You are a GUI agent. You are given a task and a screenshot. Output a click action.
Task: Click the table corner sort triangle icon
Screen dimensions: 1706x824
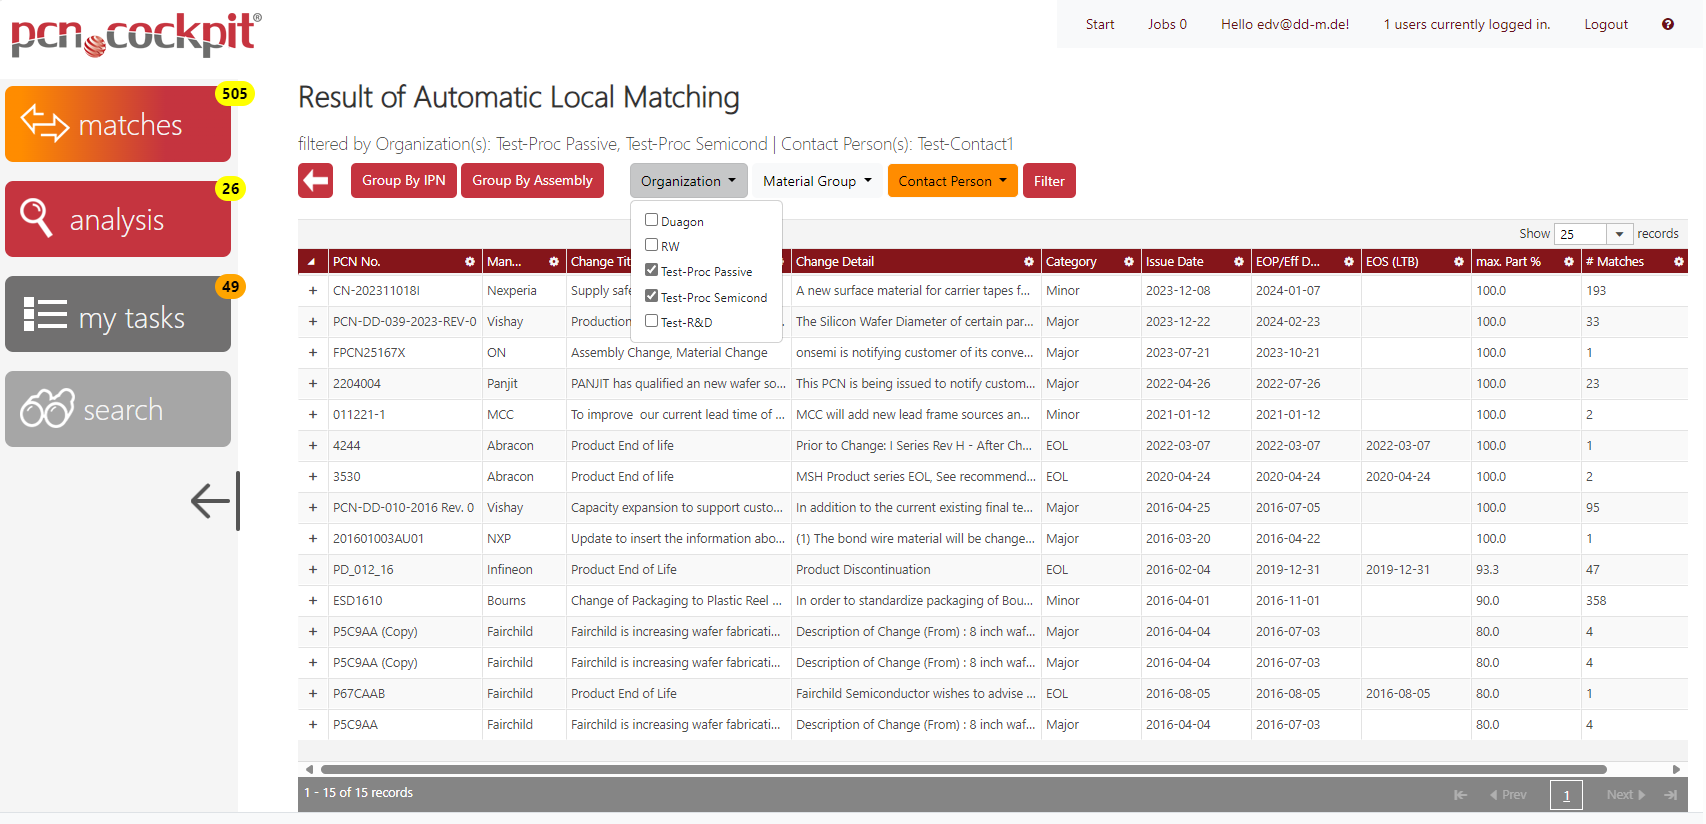(312, 262)
